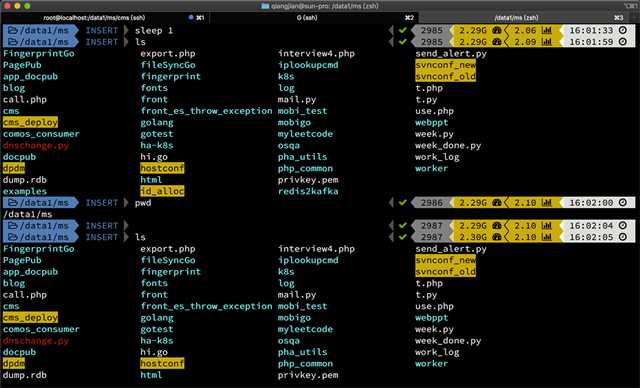Click the green checkmark in the 16:01:59 row

point(403,42)
